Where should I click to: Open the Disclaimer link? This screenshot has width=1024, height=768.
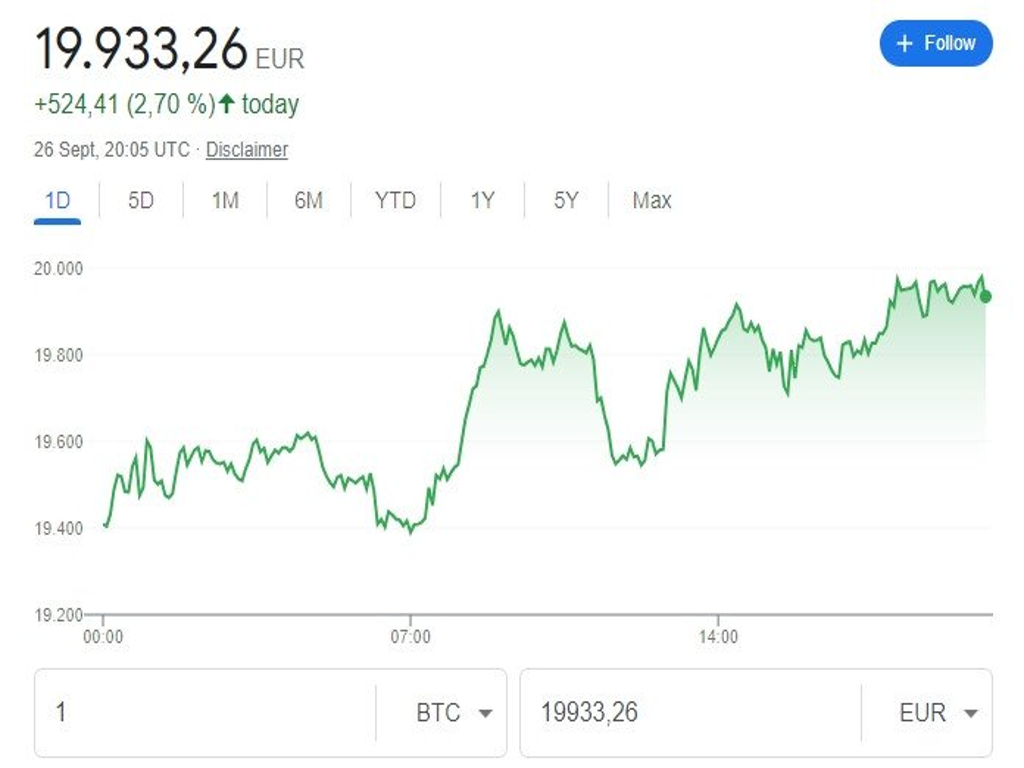pos(247,150)
